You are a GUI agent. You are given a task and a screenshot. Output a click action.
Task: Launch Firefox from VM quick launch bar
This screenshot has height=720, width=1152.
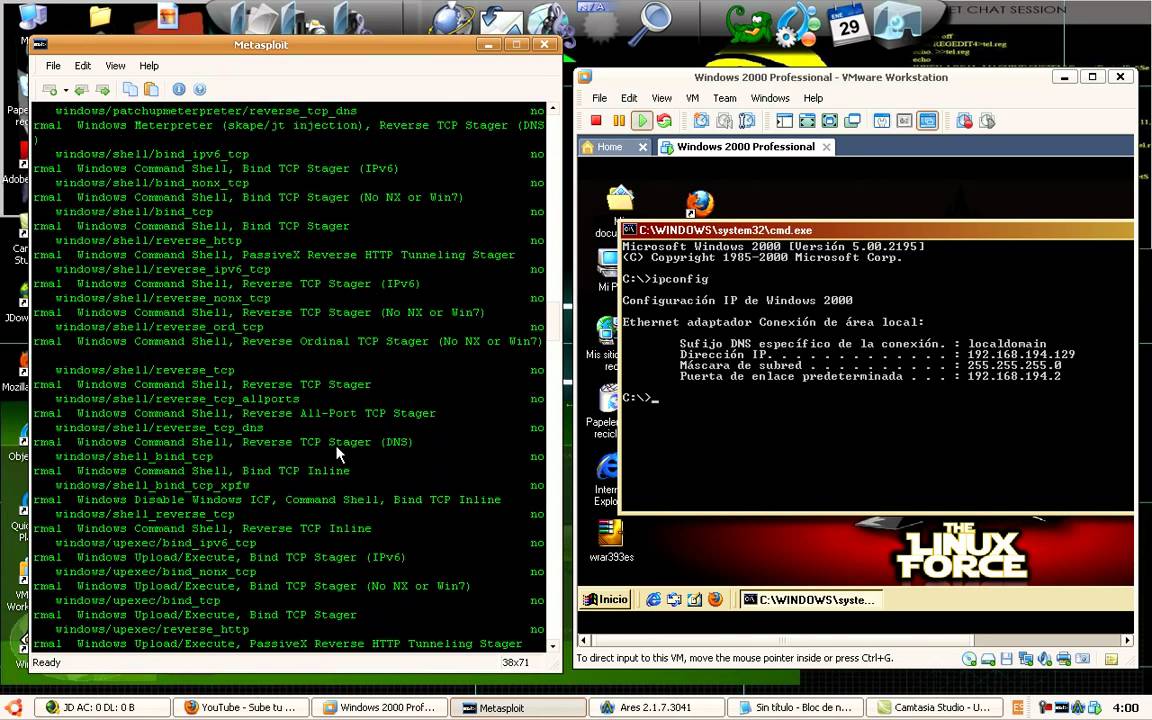[715, 600]
